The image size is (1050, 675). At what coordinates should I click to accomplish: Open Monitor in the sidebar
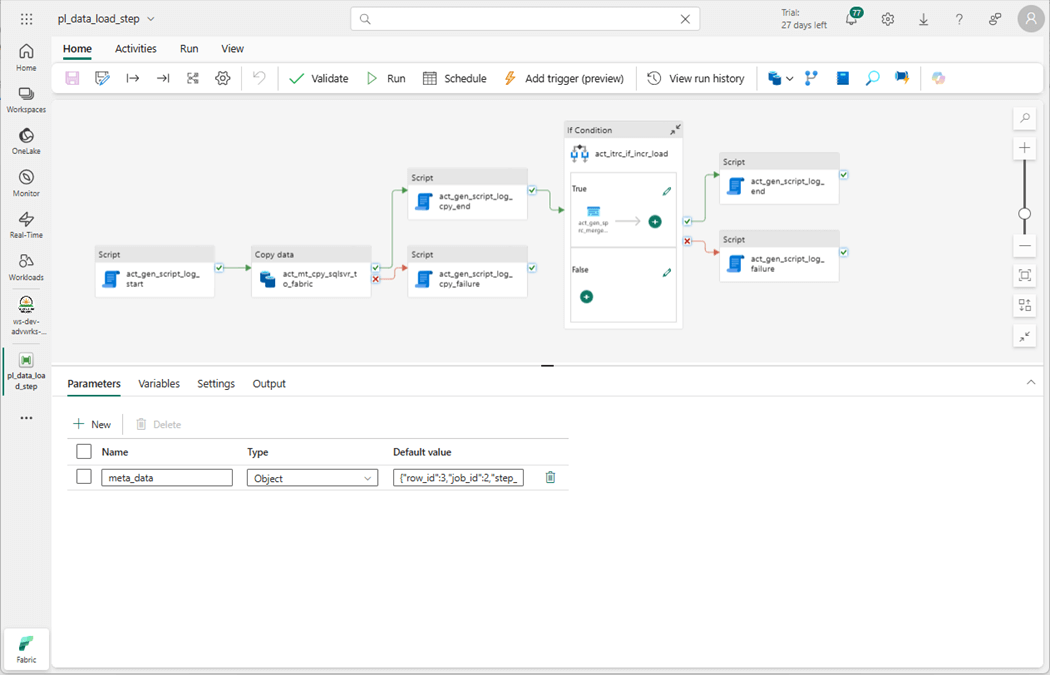26,183
